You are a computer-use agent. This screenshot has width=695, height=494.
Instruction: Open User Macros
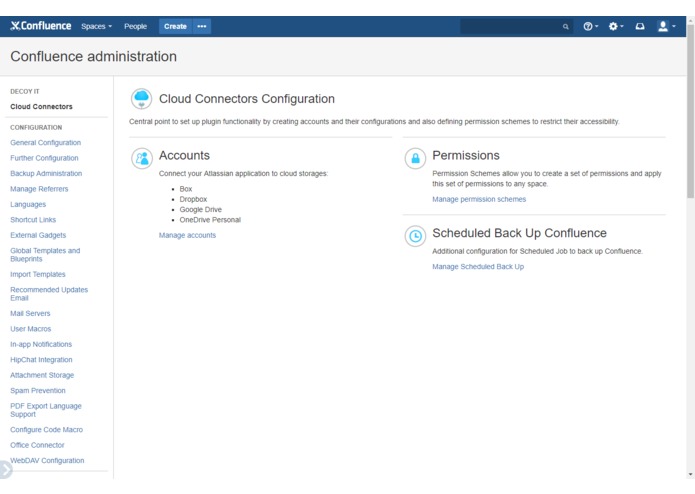31,329
